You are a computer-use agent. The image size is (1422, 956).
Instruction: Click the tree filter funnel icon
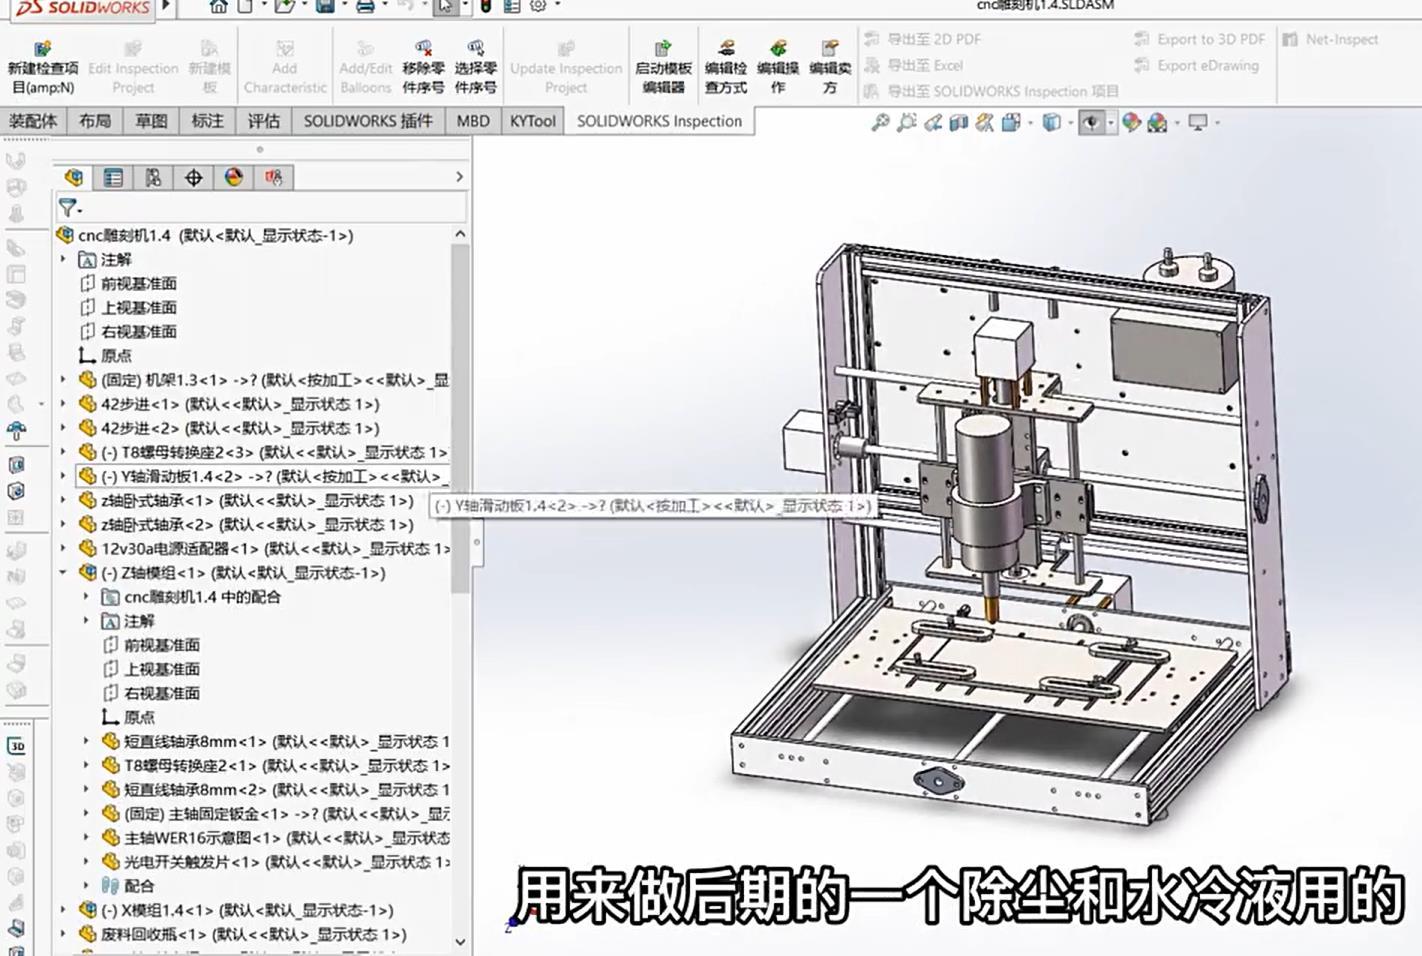click(x=67, y=208)
